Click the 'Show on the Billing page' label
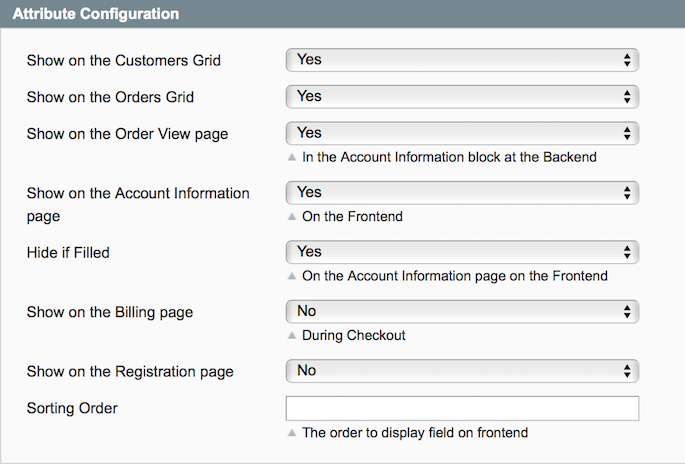Screen dimensions: 685x464 (109, 312)
